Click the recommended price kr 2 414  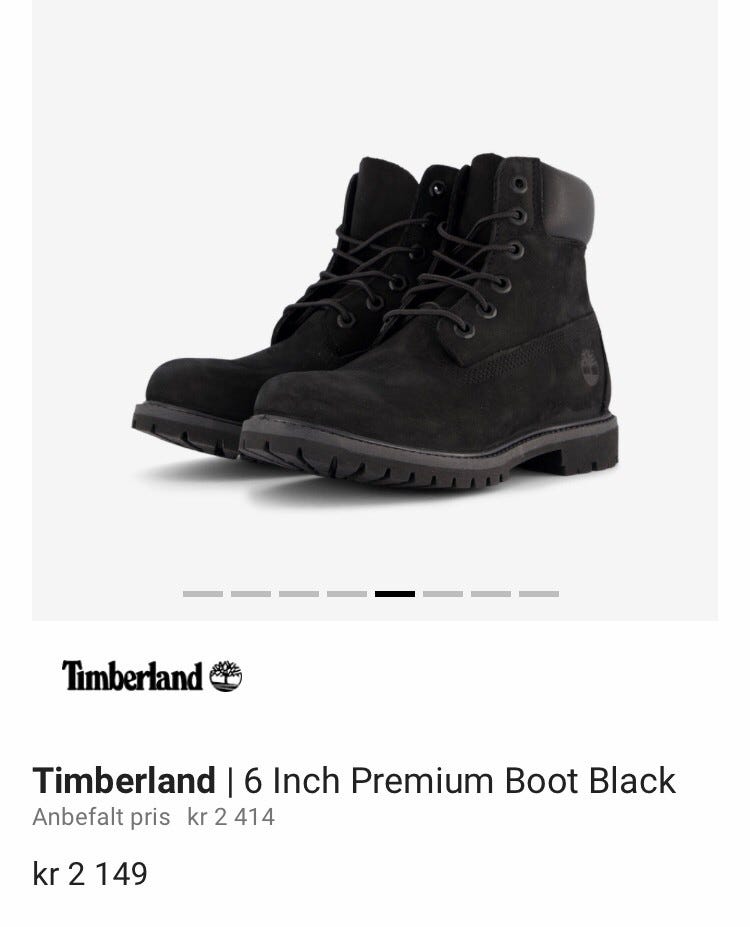coord(231,817)
